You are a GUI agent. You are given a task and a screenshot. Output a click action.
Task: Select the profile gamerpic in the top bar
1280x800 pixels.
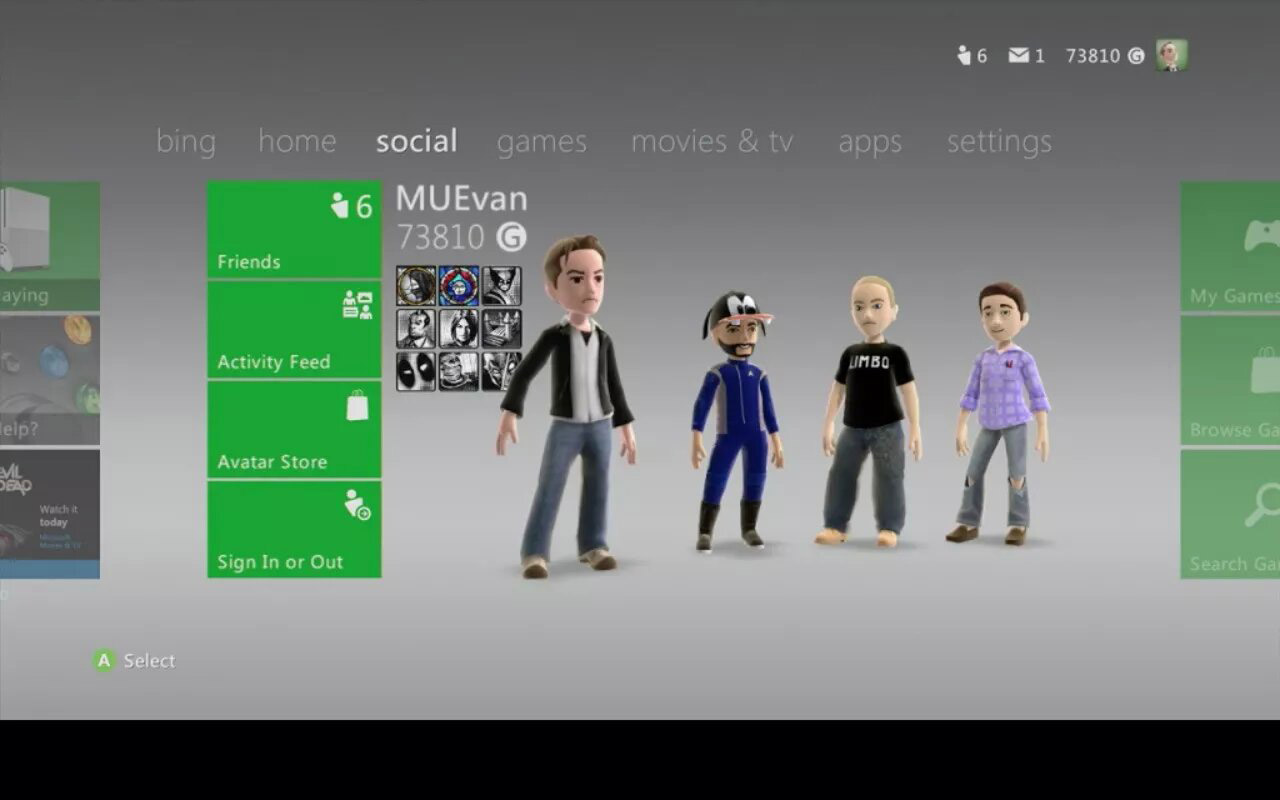coord(1172,55)
